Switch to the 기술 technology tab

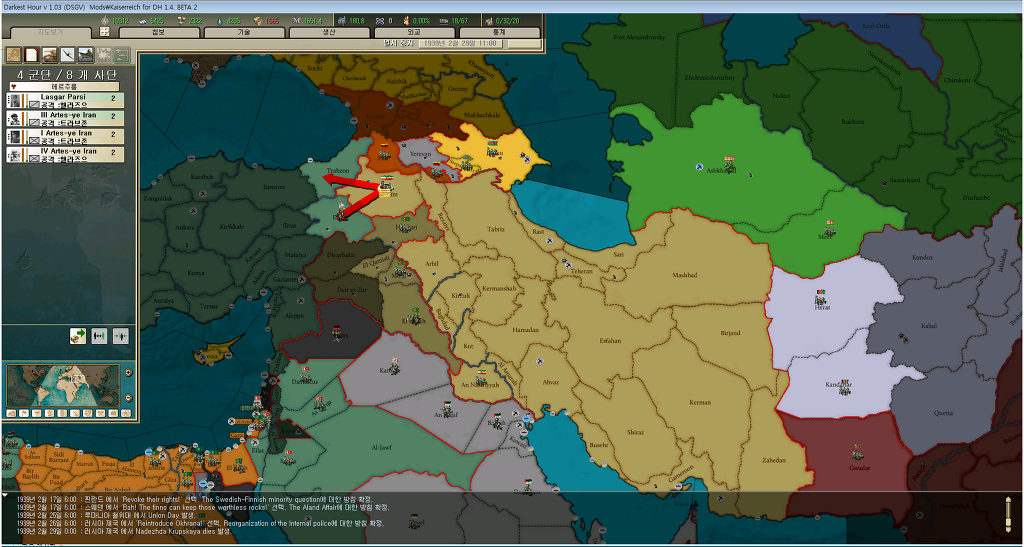(x=244, y=32)
